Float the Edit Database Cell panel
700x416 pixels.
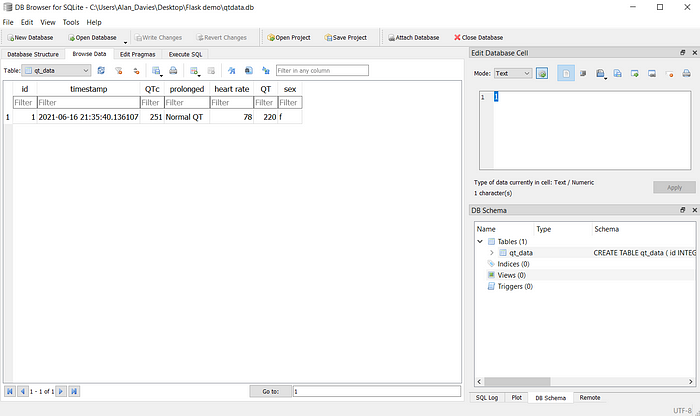coord(683,53)
